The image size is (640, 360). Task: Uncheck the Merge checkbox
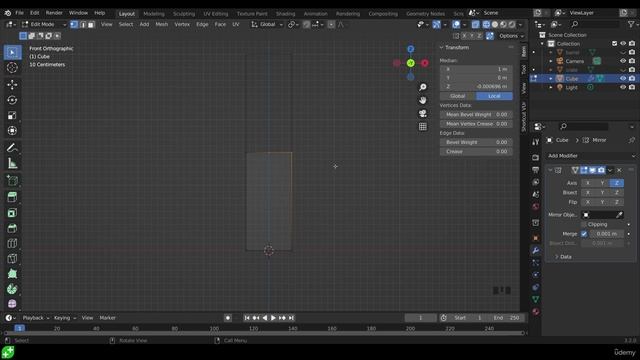click(x=584, y=234)
